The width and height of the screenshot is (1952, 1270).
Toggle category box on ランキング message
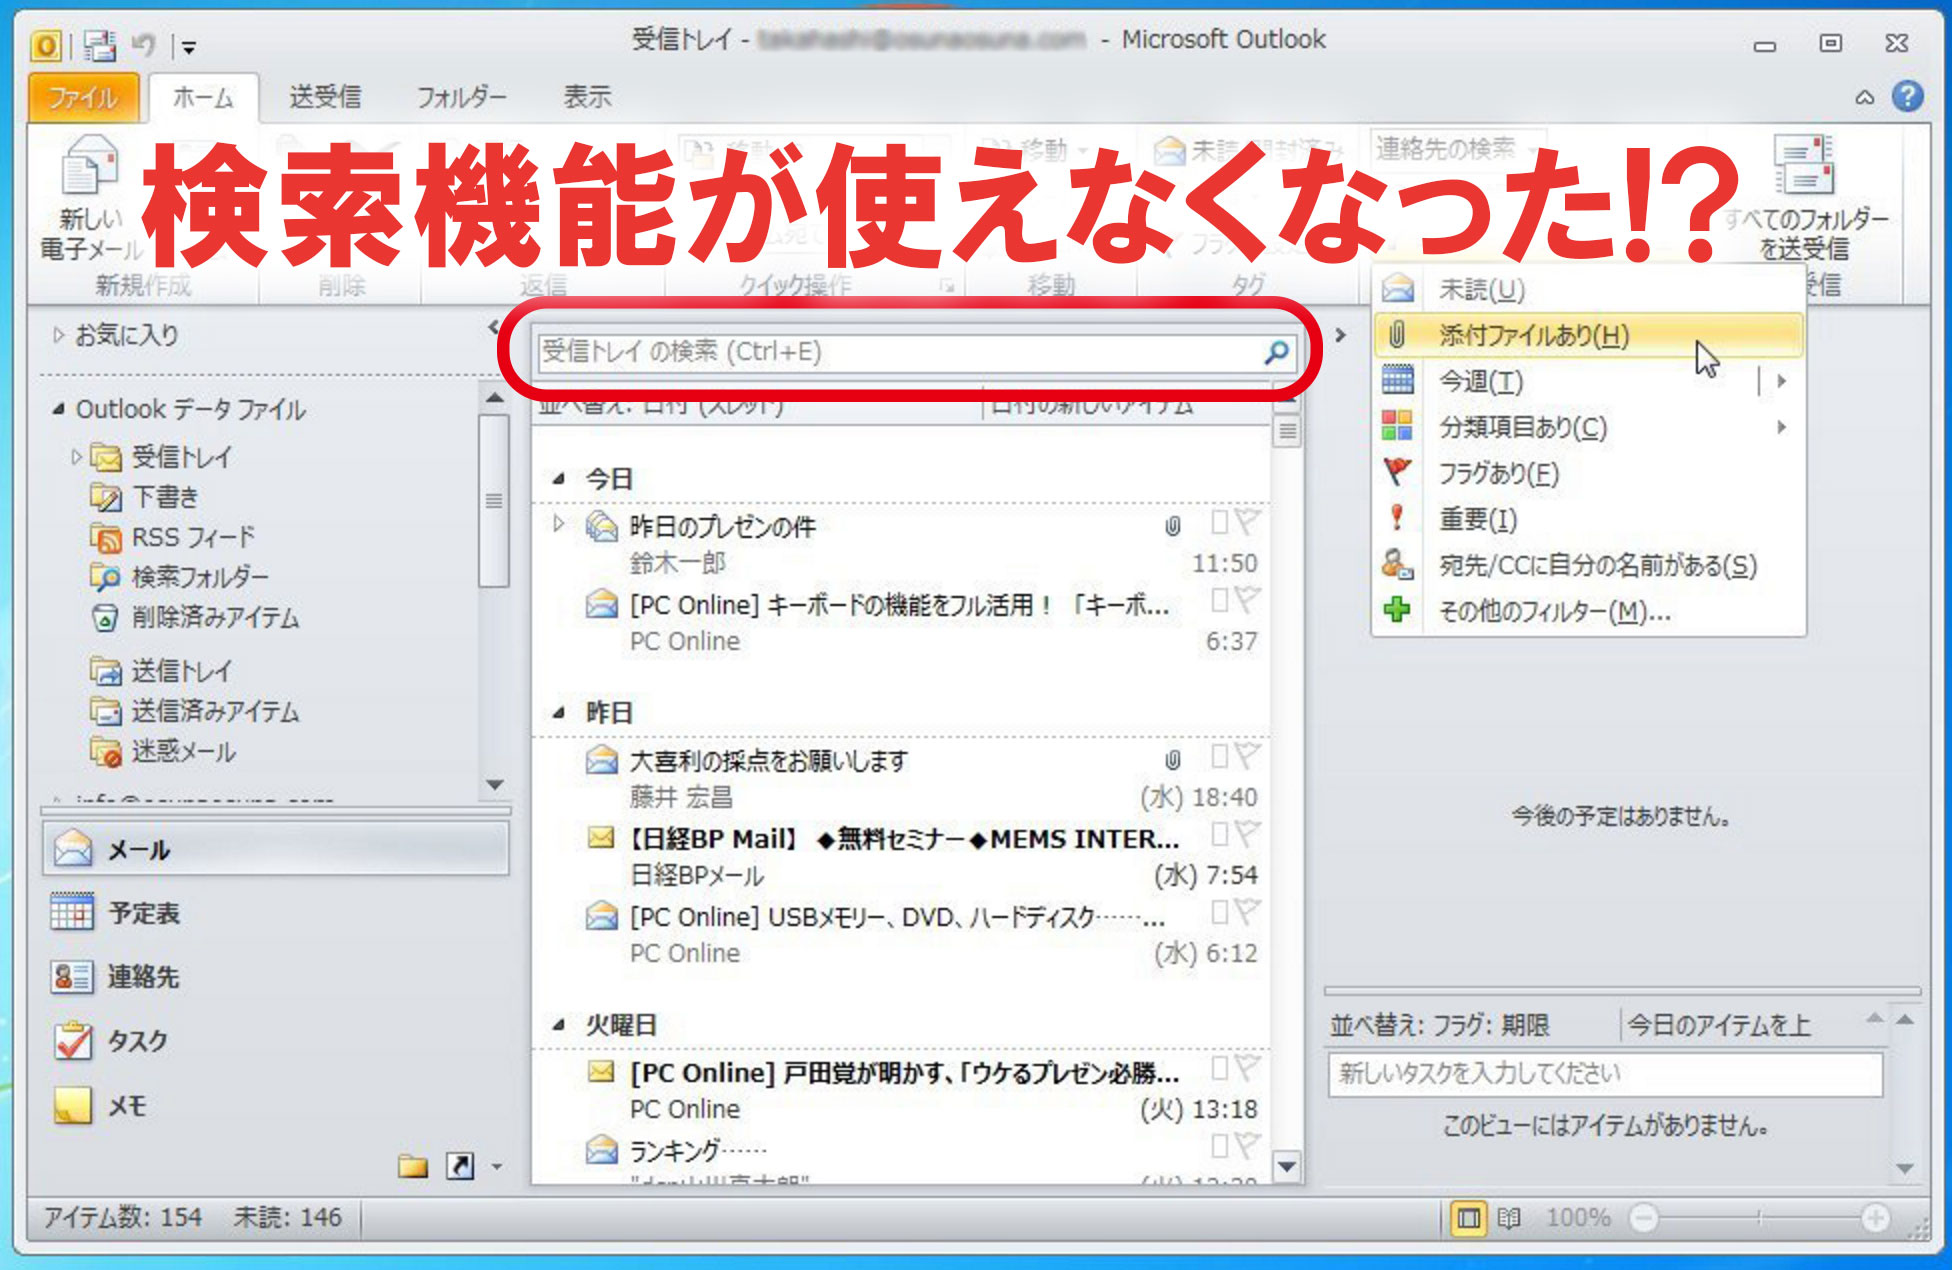(1220, 1146)
